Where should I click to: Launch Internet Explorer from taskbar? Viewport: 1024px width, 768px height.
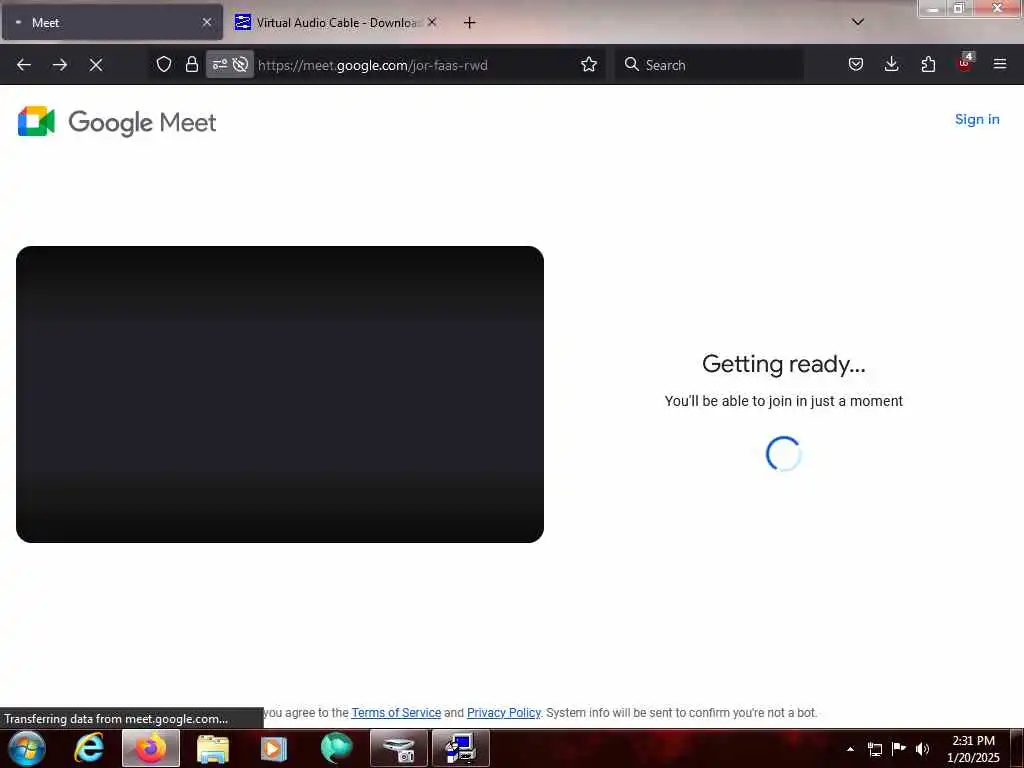89,748
